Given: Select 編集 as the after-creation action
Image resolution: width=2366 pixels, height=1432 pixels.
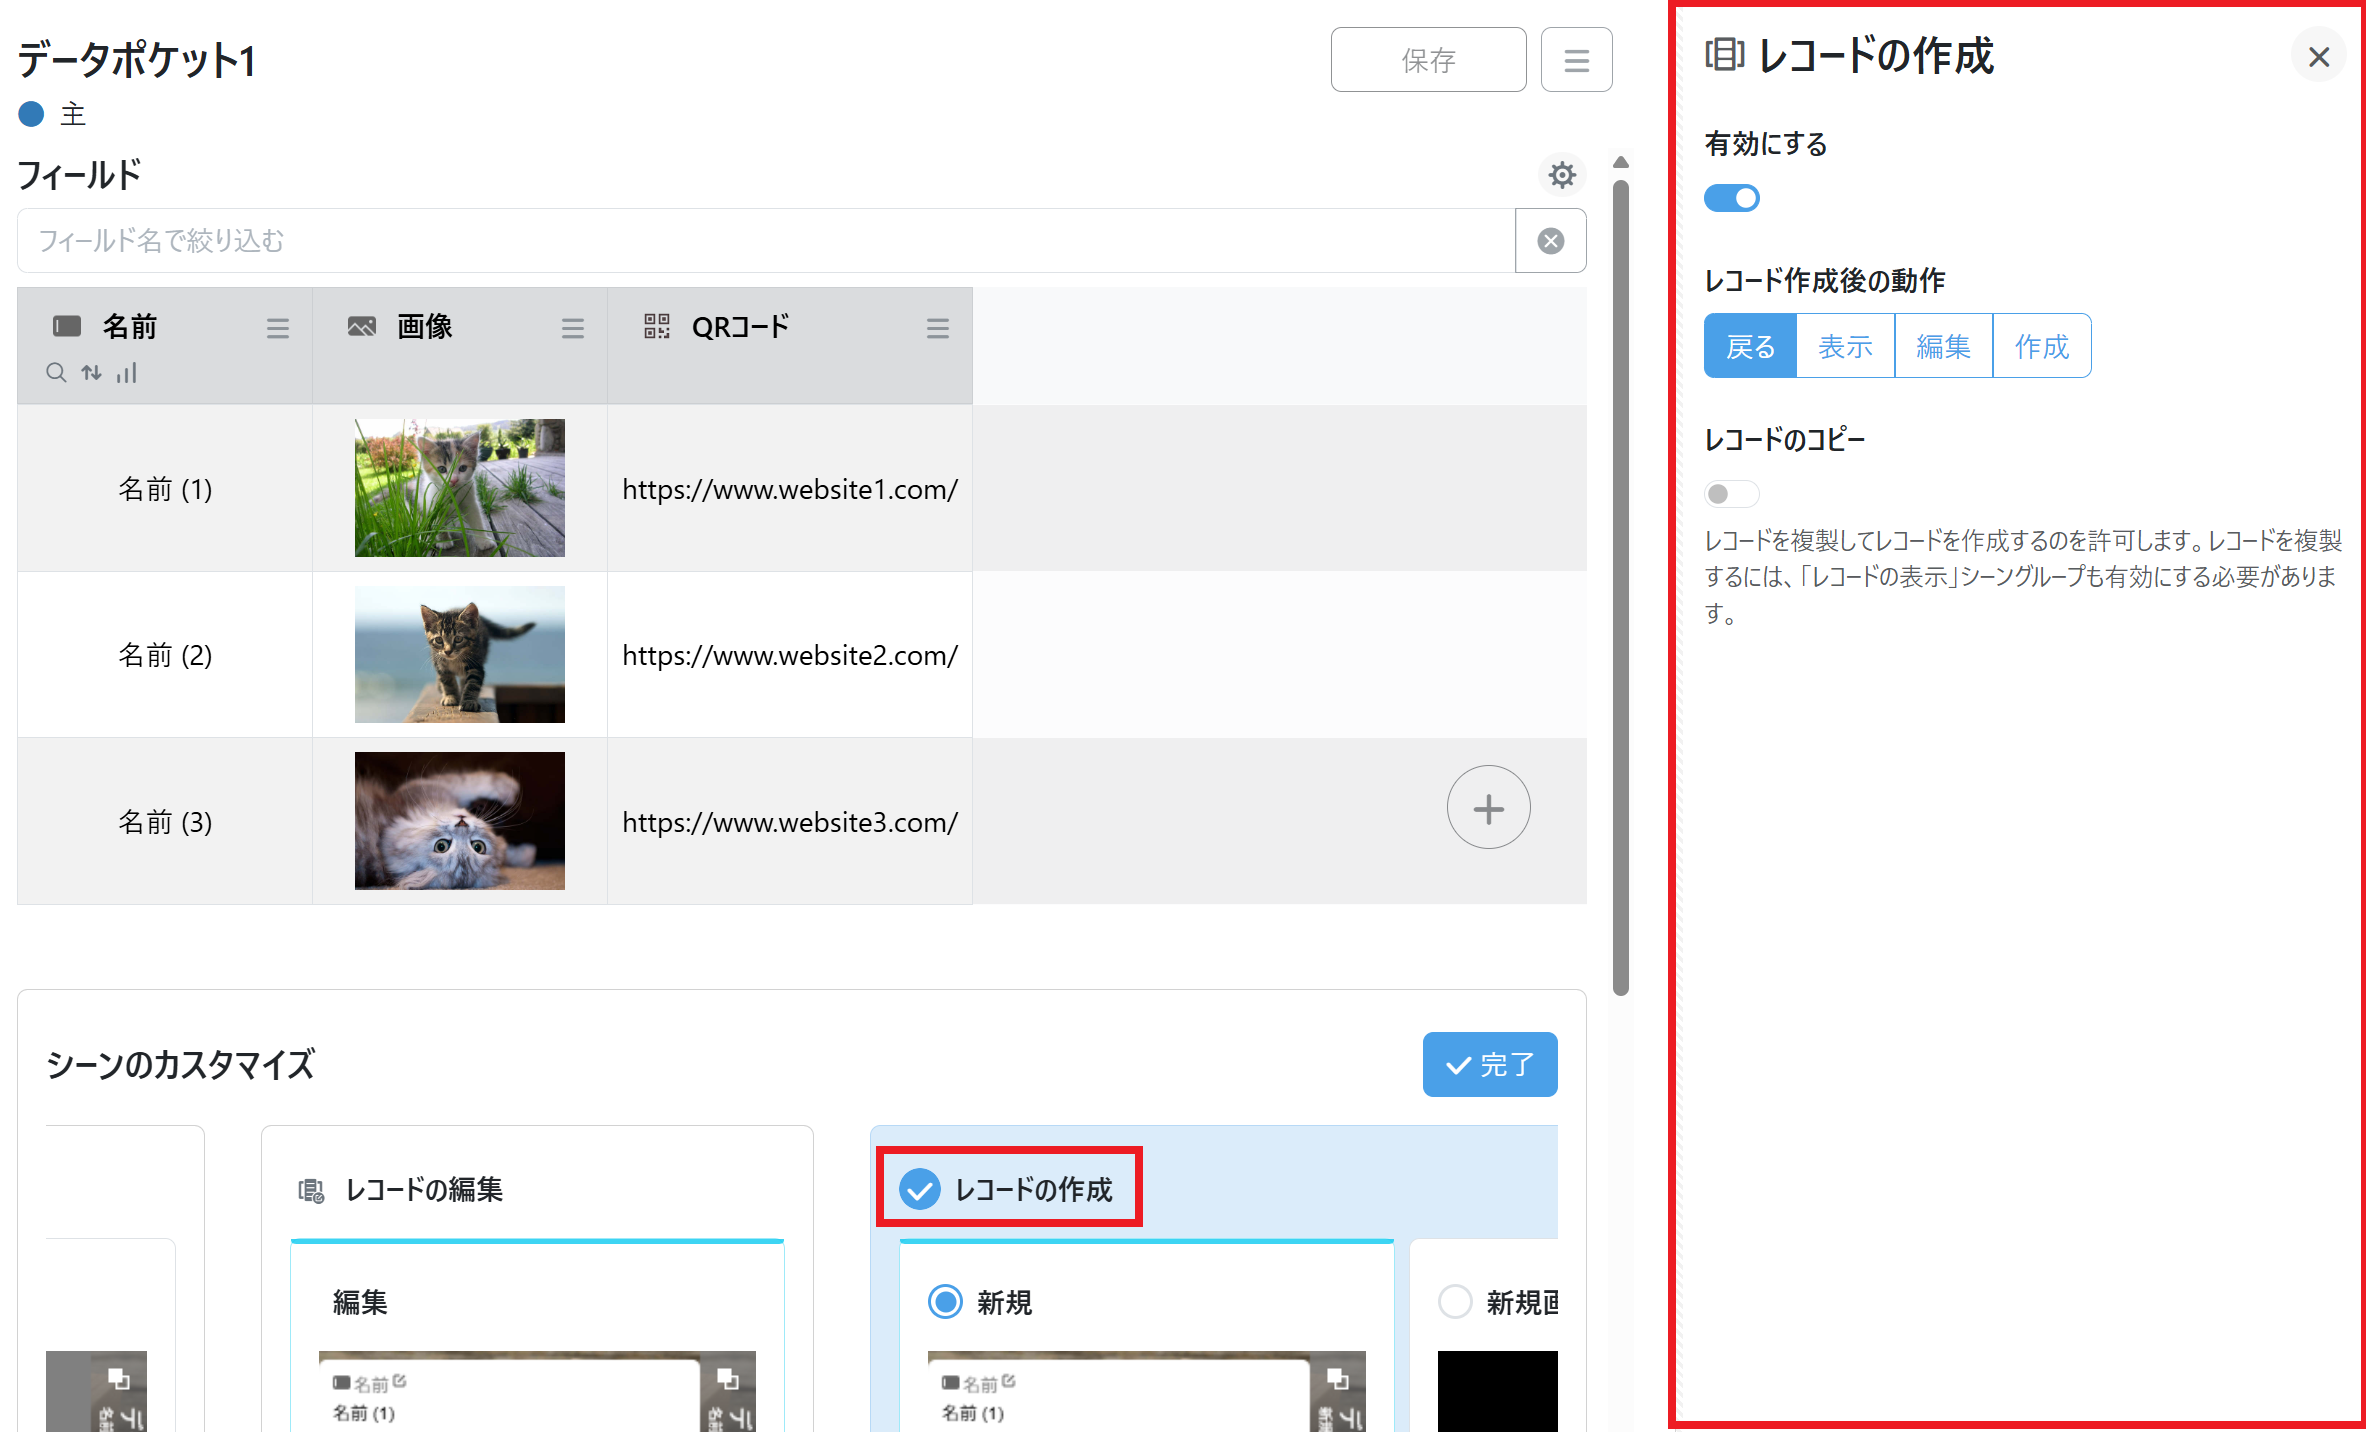Looking at the screenshot, I should pos(1943,346).
